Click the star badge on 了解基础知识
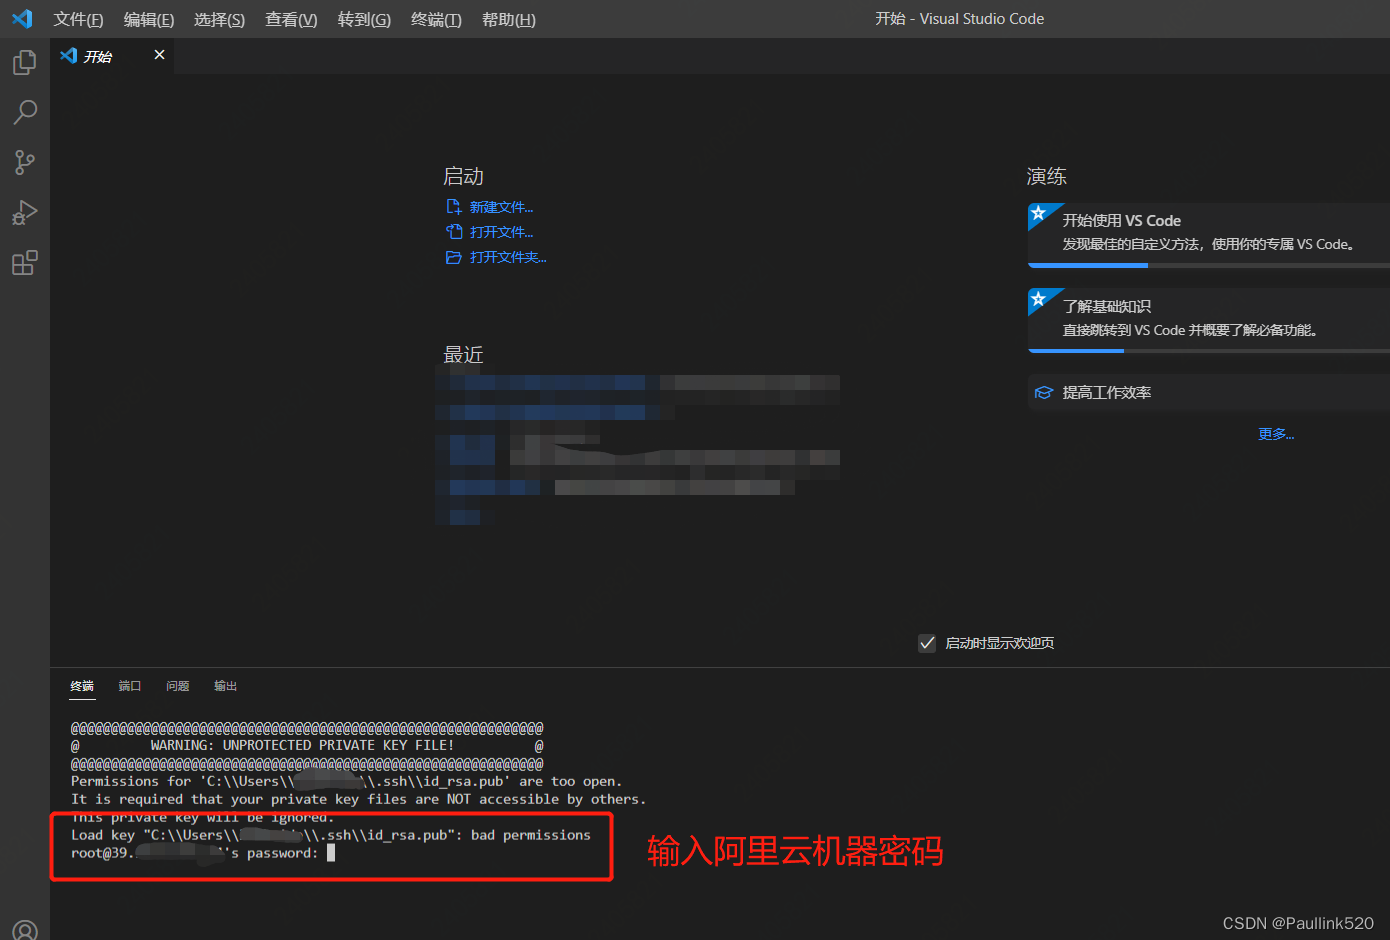This screenshot has width=1390, height=940. click(x=1039, y=299)
